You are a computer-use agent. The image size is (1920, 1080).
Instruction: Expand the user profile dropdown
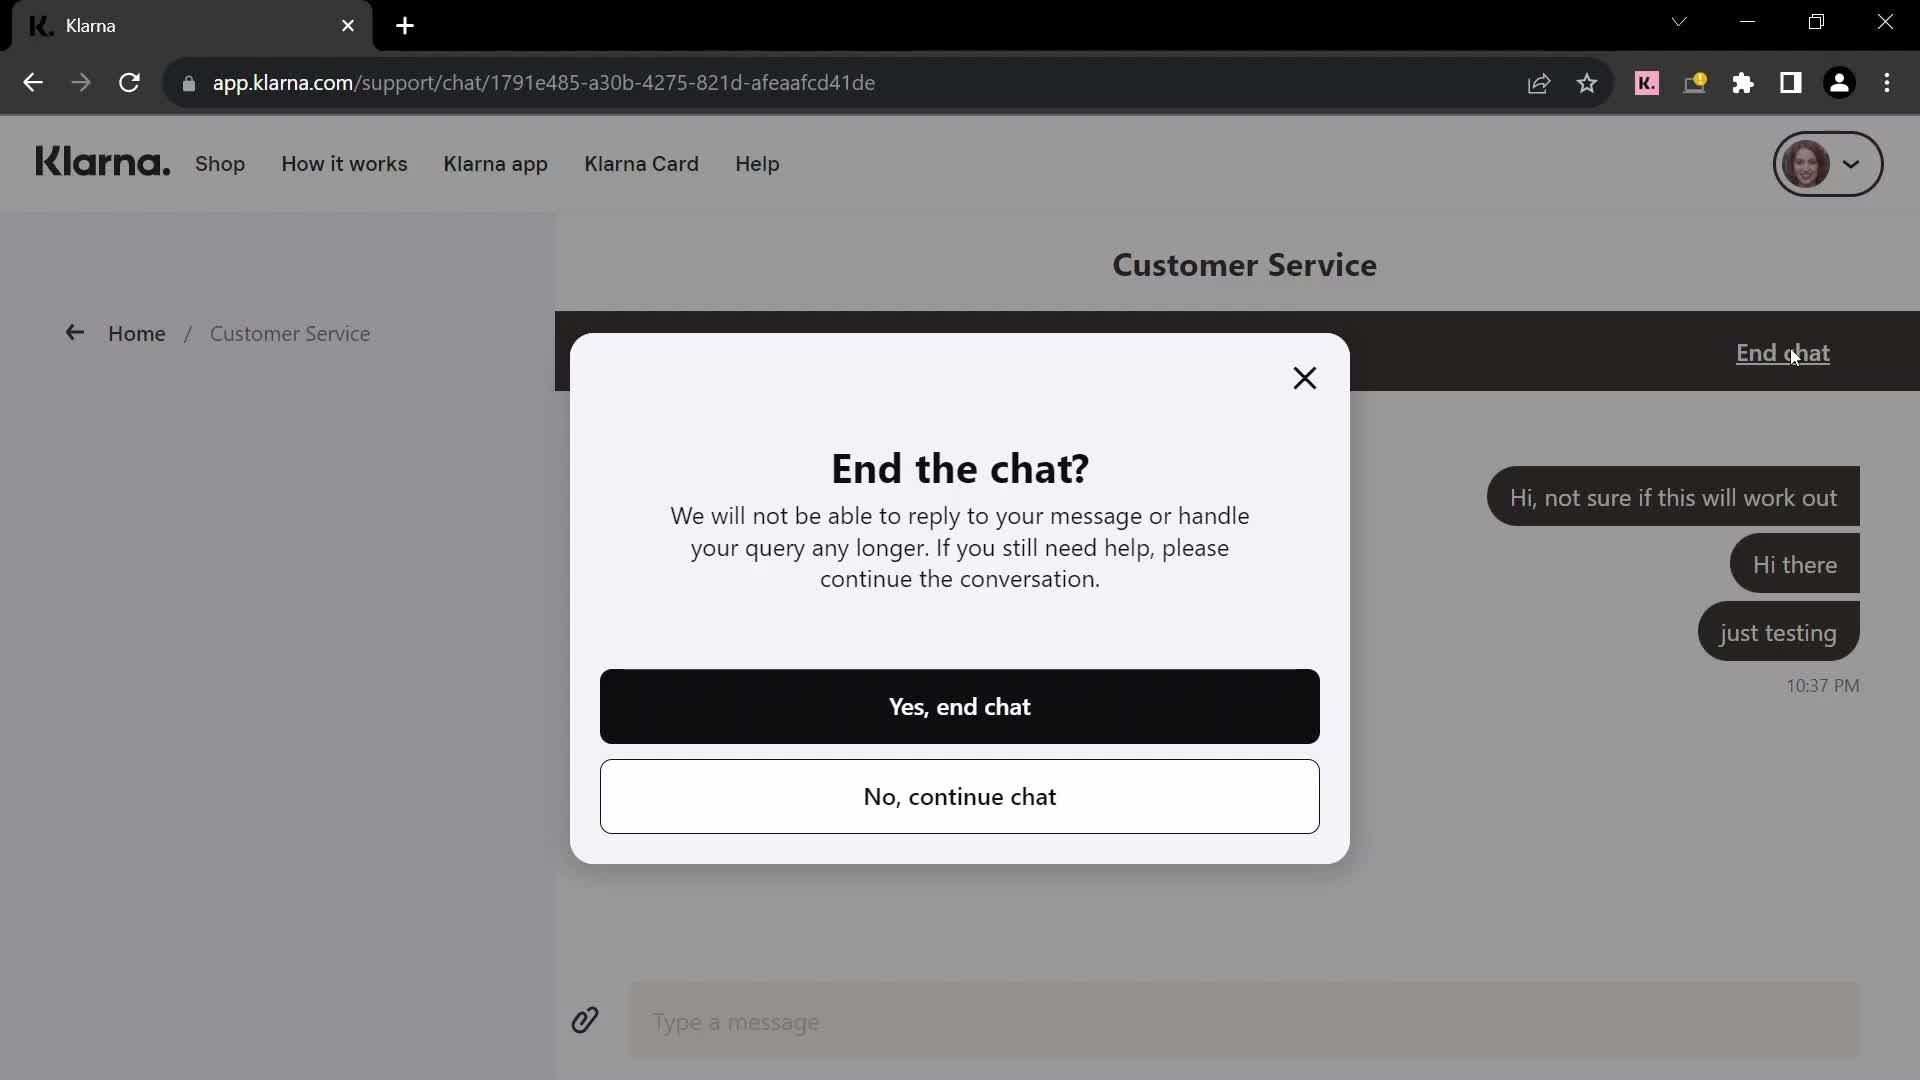tap(1826, 164)
